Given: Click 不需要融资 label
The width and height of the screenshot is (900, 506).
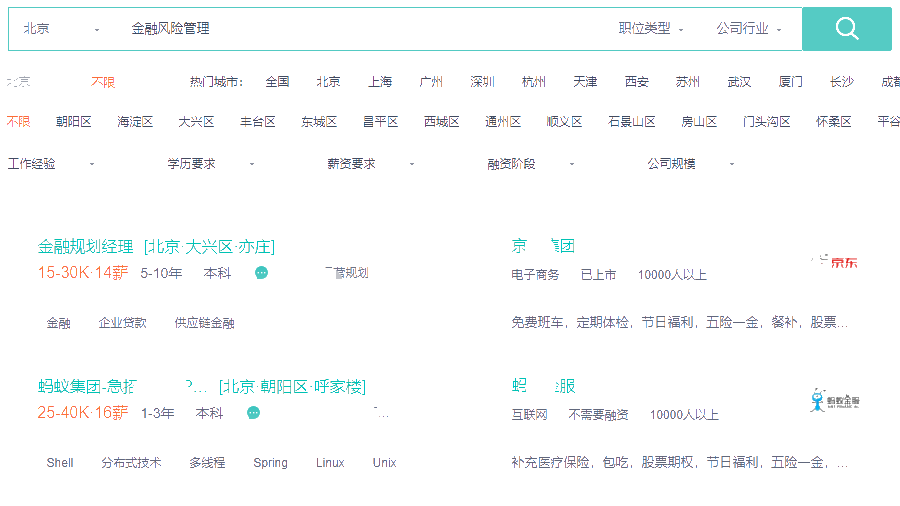Looking at the screenshot, I should [x=598, y=415].
